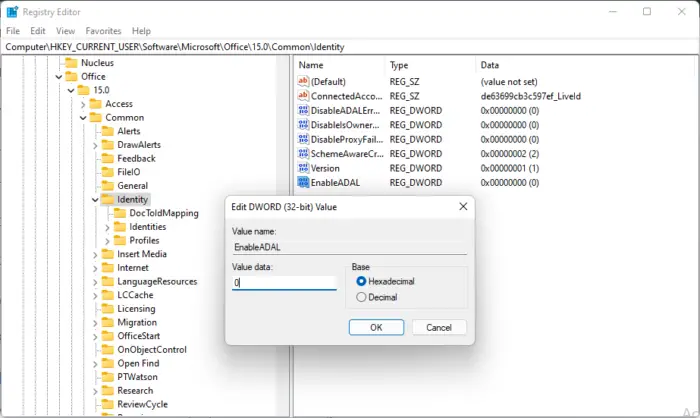Open the File menu

[13, 31]
